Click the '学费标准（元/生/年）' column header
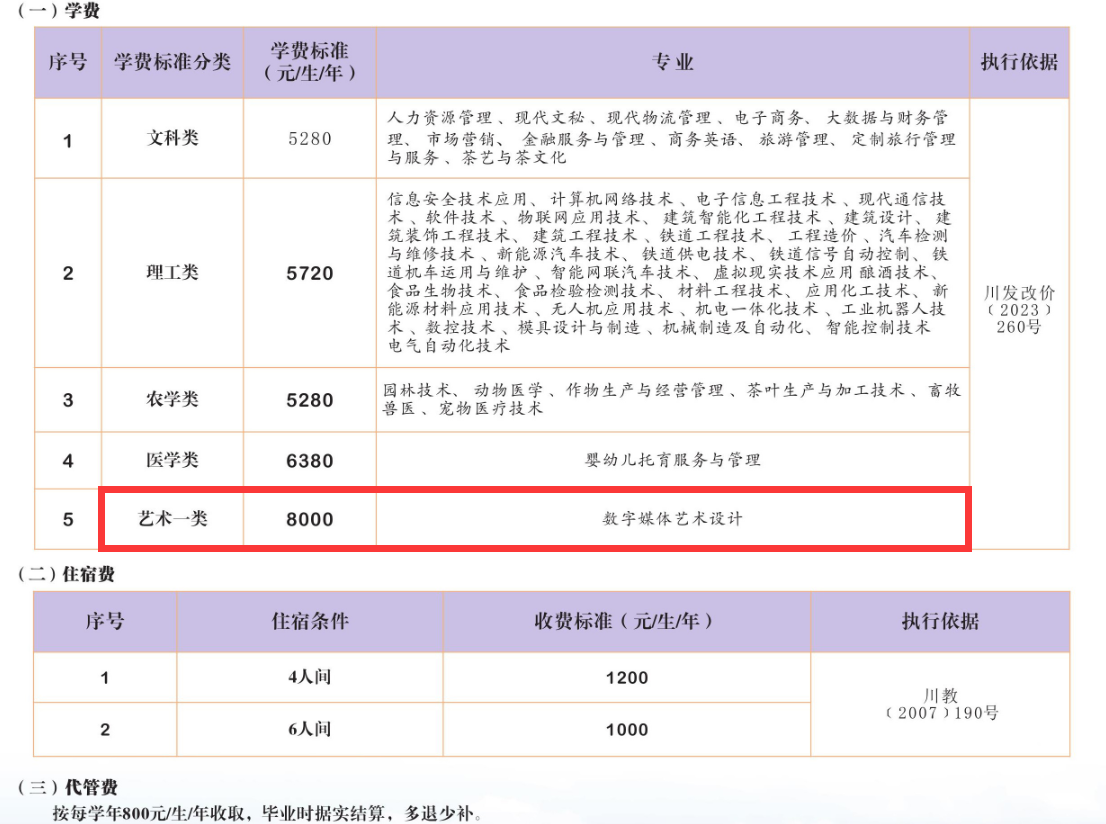The image size is (1106, 824). point(310,62)
